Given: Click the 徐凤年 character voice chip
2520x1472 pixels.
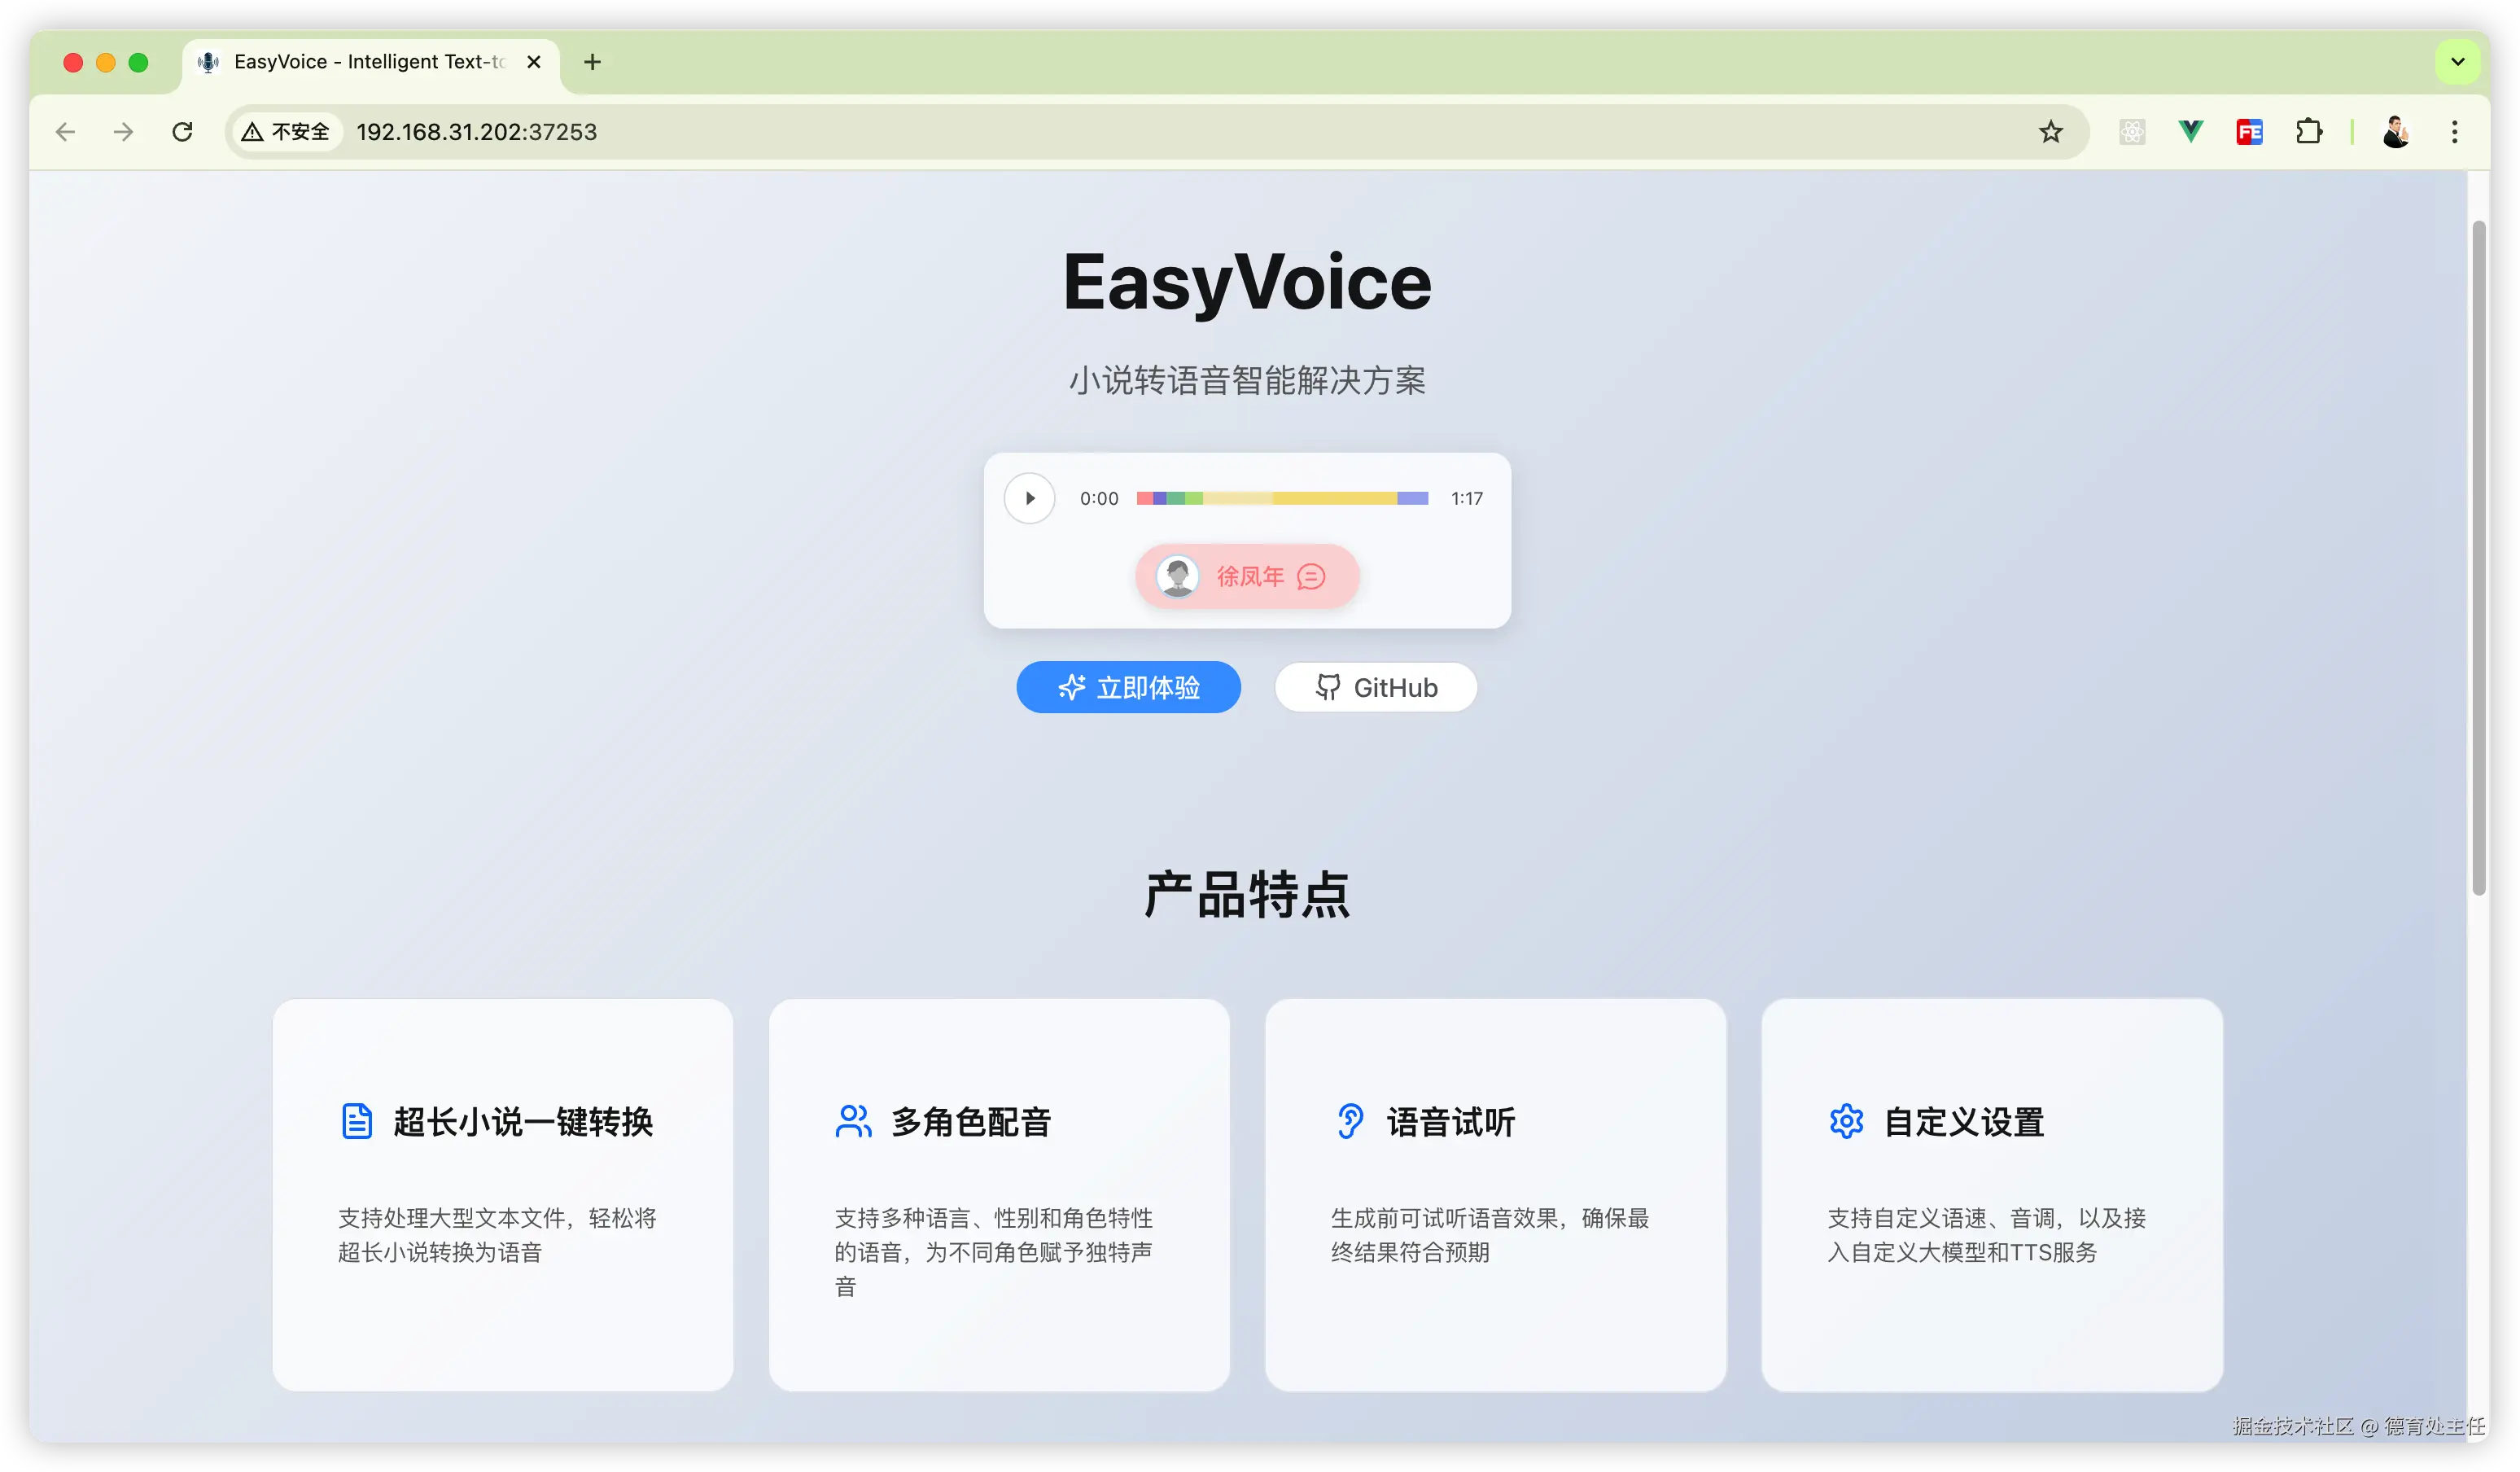Looking at the screenshot, I should click(1247, 576).
